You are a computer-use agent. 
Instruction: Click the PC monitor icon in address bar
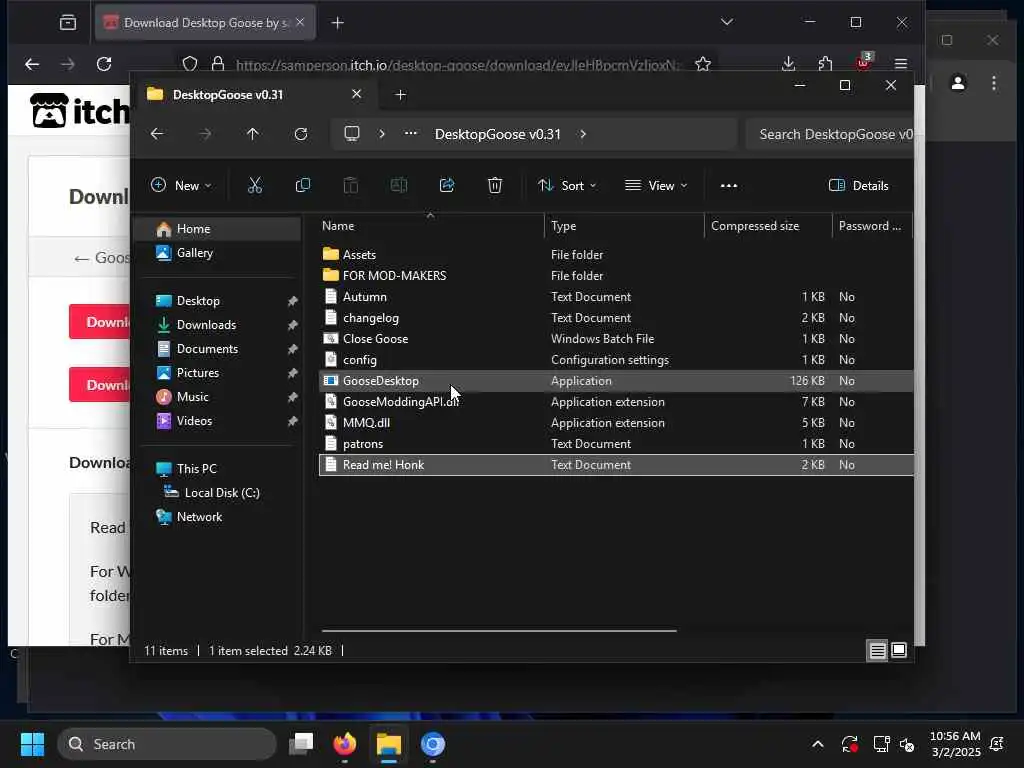tap(352, 134)
